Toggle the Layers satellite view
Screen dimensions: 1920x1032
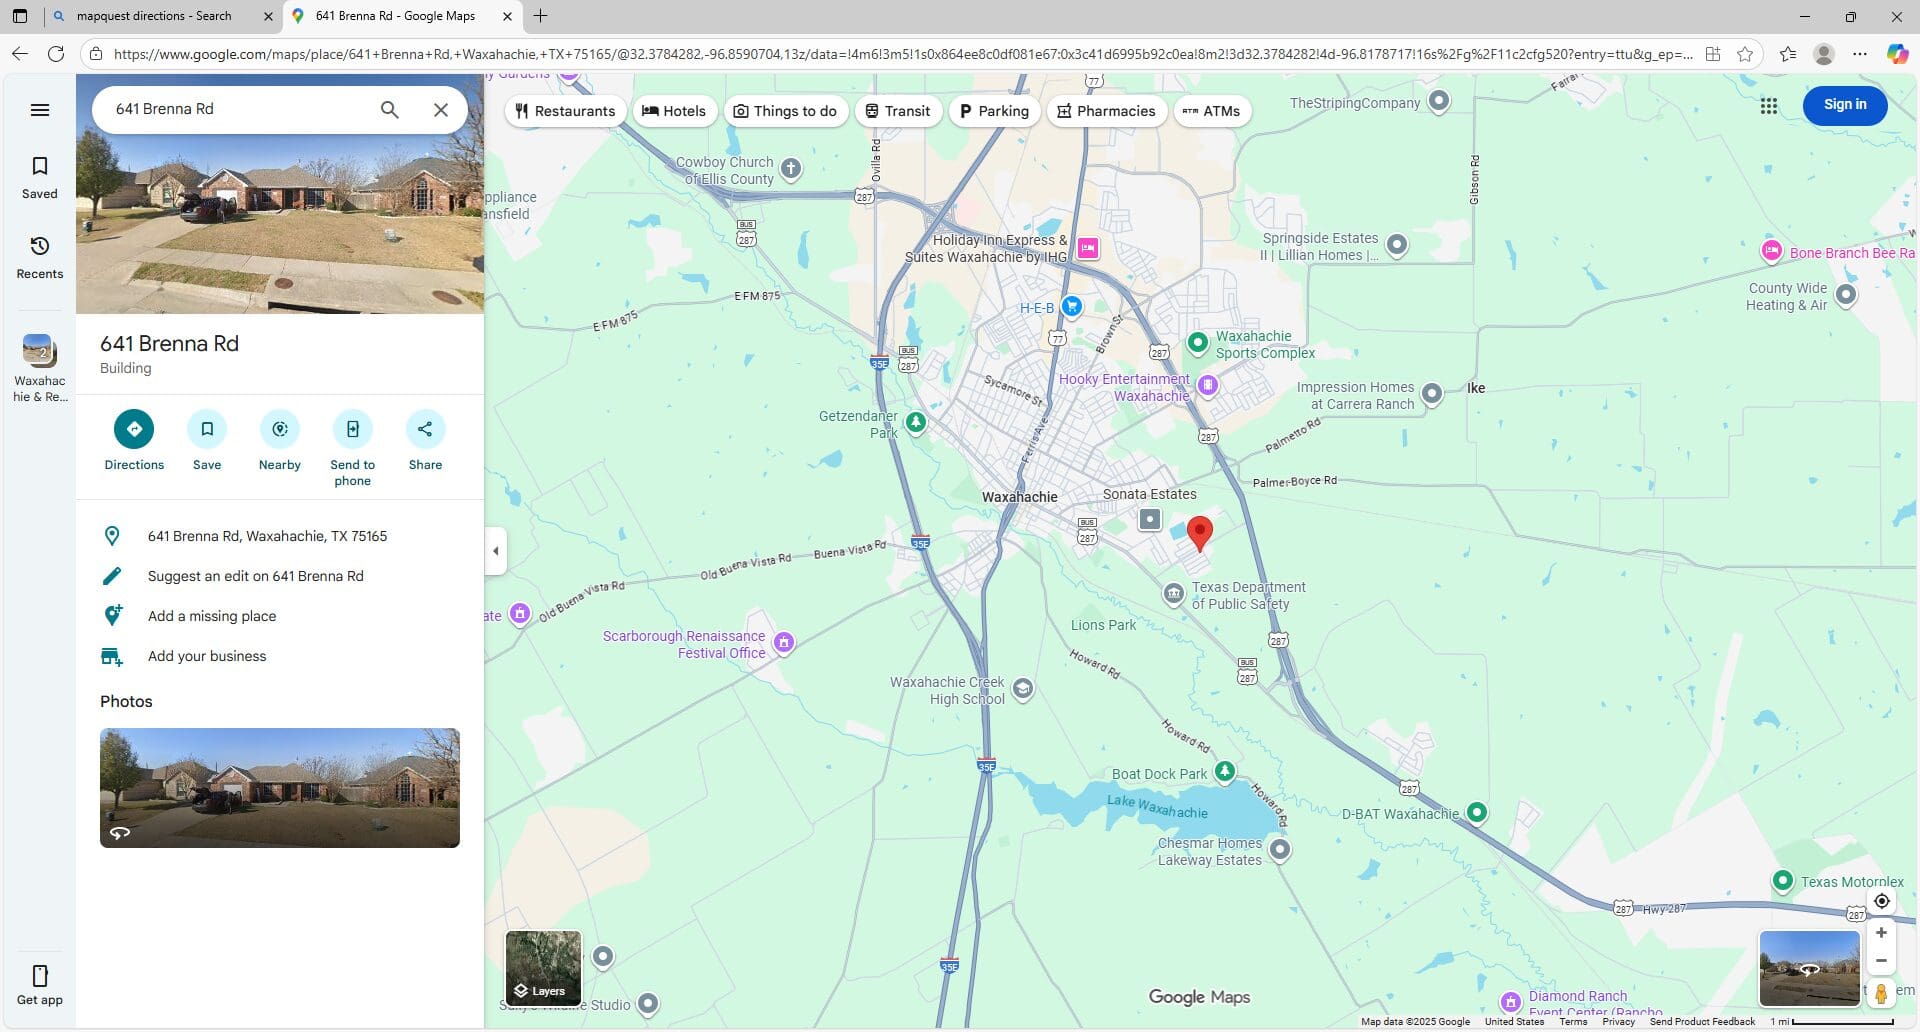[x=543, y=967]
